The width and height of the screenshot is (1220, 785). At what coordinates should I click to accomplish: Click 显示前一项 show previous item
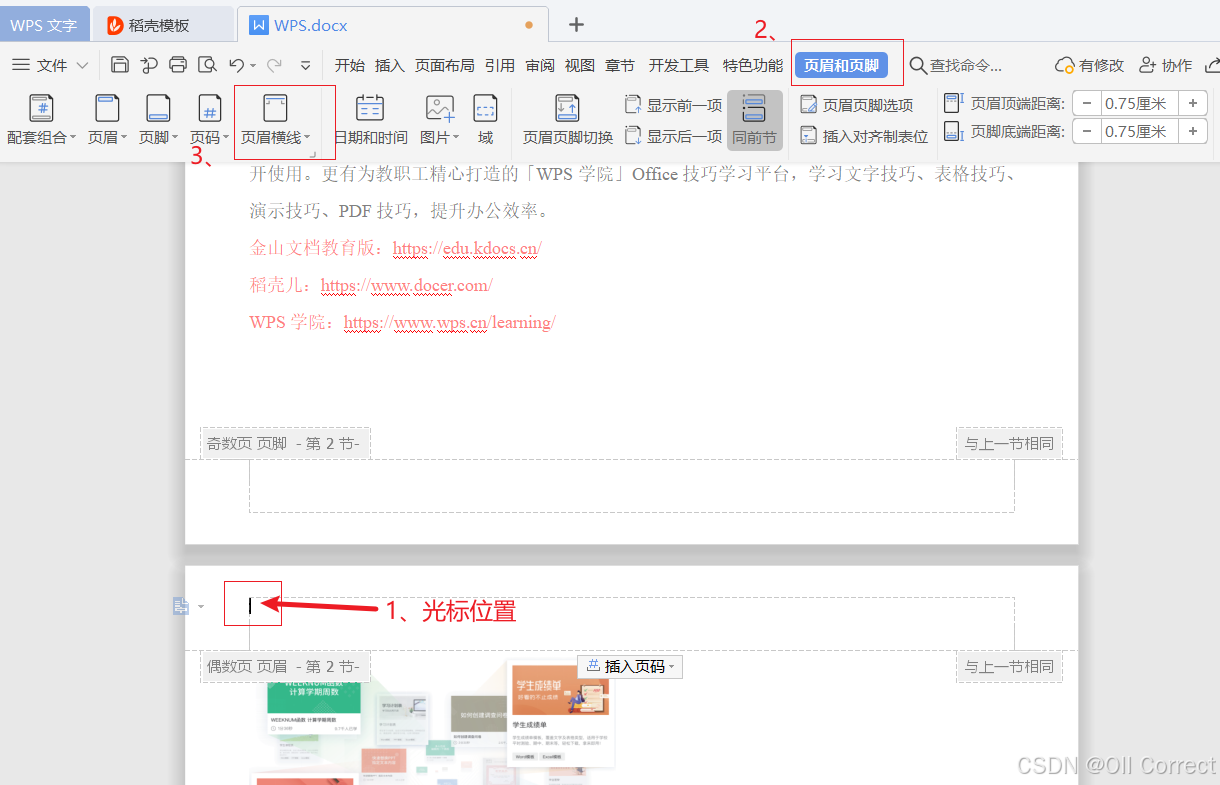coord(673,105)
